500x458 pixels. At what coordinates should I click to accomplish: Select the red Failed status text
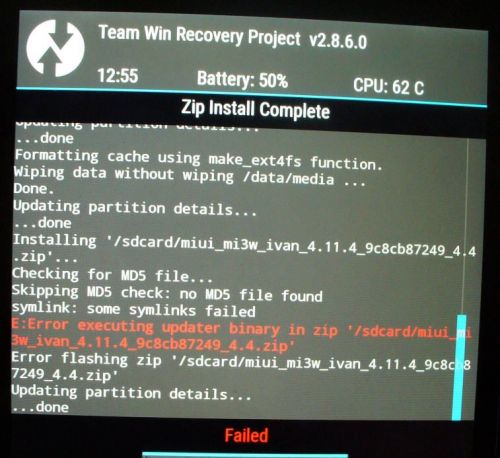tap(246, 436)
